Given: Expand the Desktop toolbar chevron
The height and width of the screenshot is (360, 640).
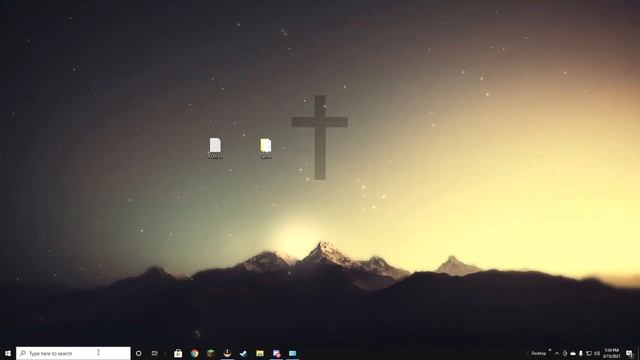Looking at the screenshot, I should [550, 350].
